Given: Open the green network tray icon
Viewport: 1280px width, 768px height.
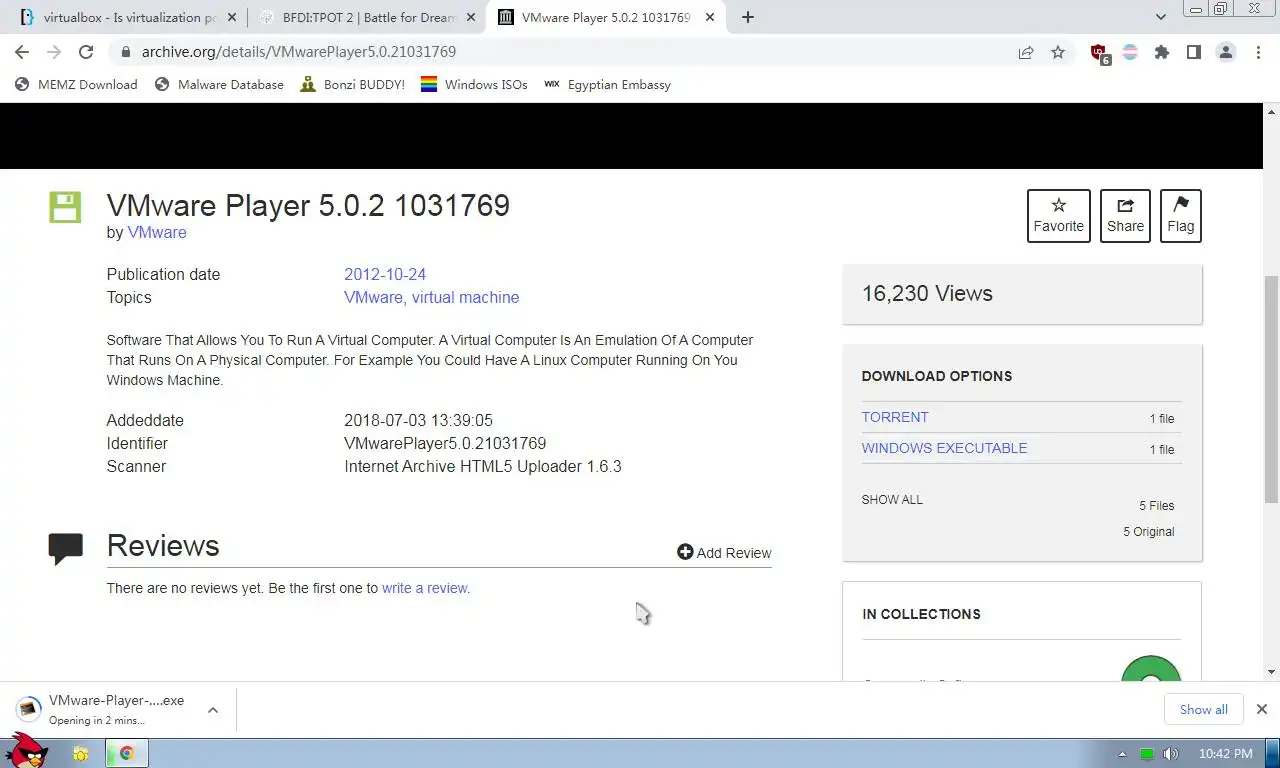Looking at the screenshot, I should pos(1147,754).
